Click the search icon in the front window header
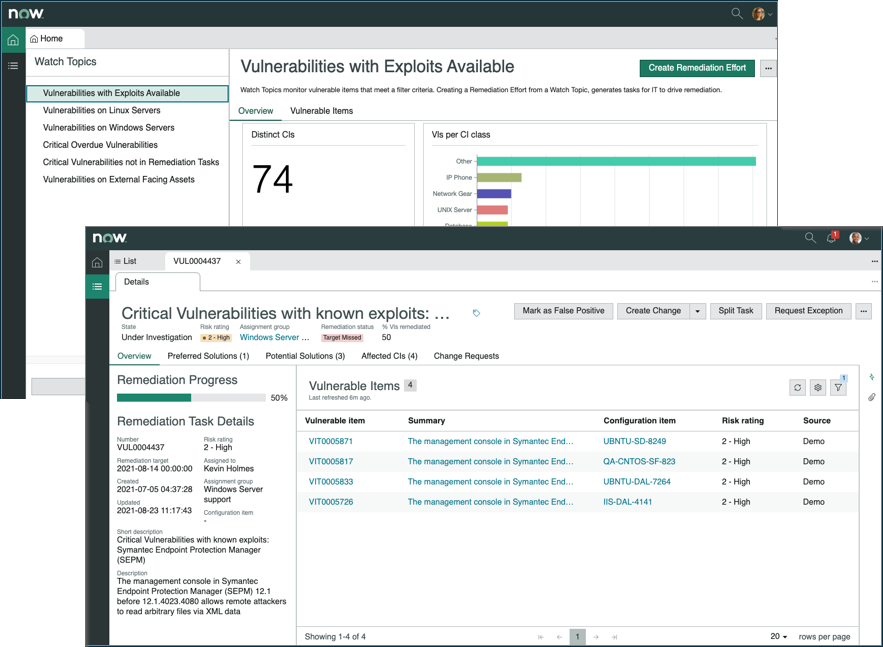Screen dimensions: 883x647 [x=810, y=238]
